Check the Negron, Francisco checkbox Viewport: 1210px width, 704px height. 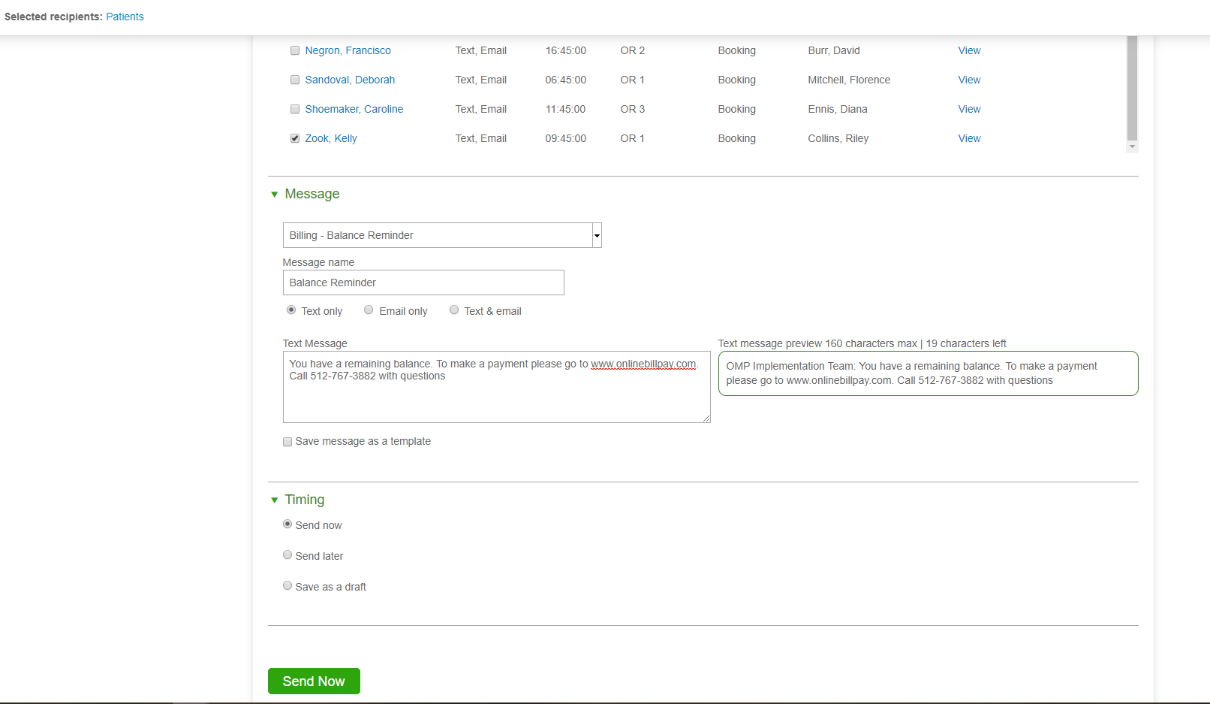click(295, 51)
